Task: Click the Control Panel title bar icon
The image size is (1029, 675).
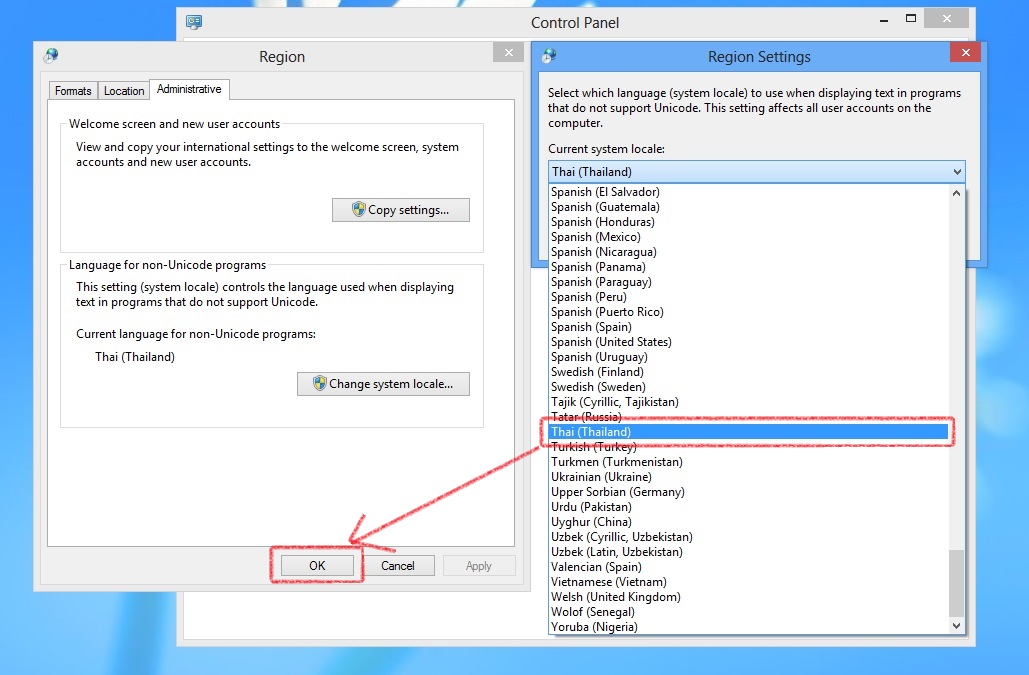Action: click(194, 21)
